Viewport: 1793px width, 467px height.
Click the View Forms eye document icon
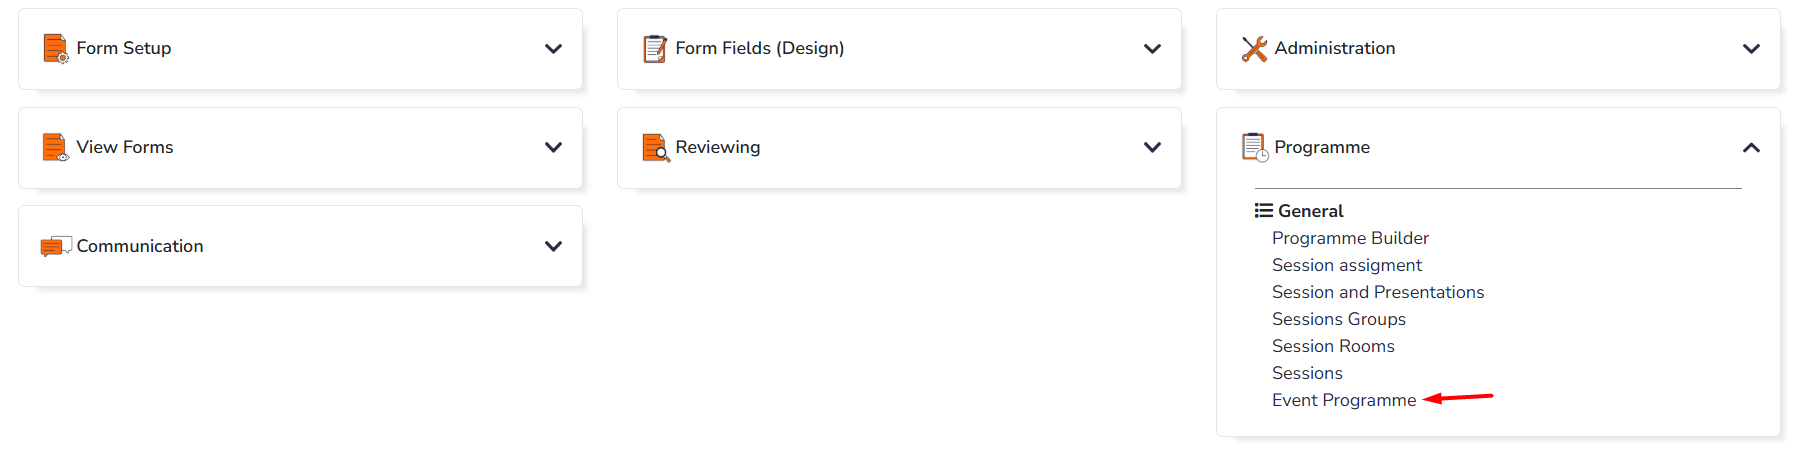[56, 147]
